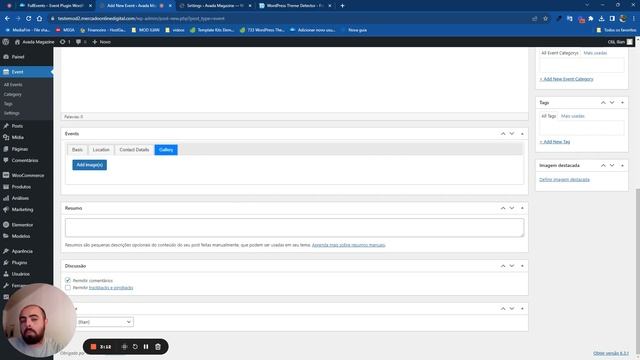The width and height of the screenshot is (640, 360).
Task: Move Discussão panel up
Action: coord(503,266)
